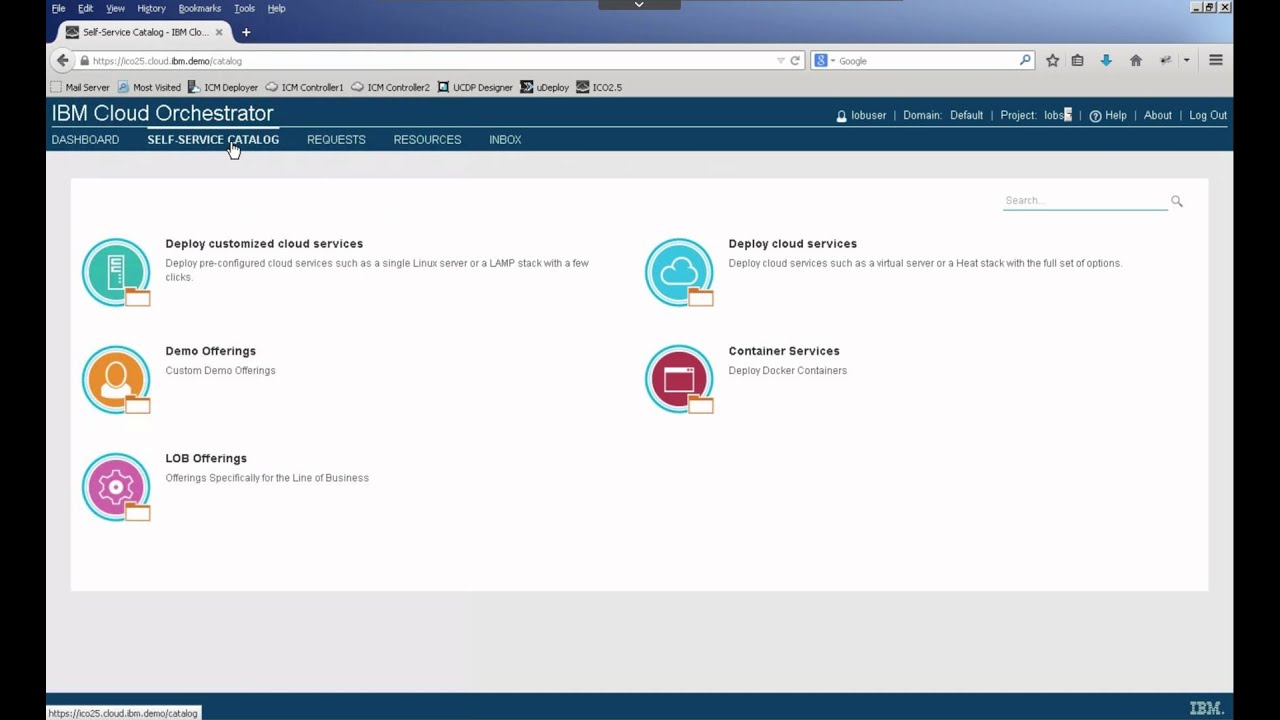Open the Container Services window icon

tap(679, 379)
